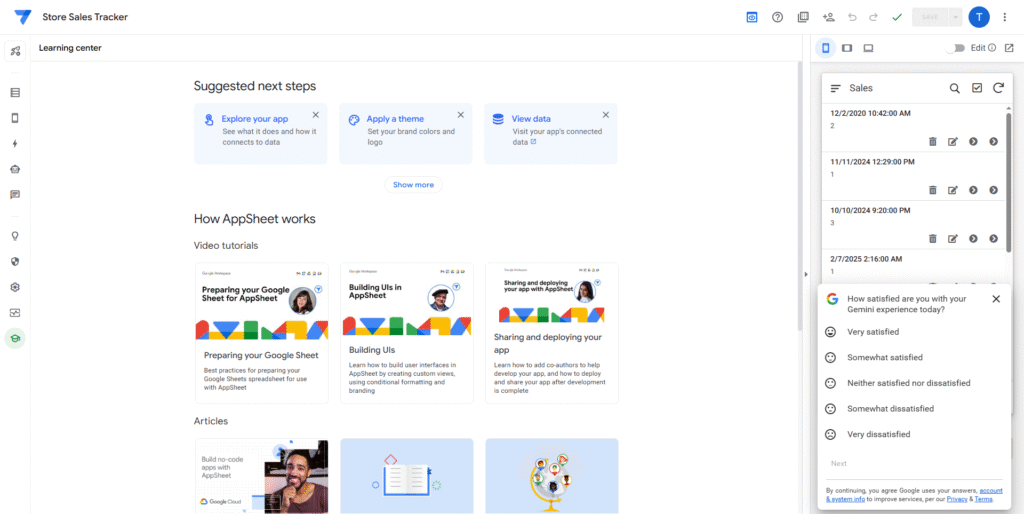
Task: Delete the 12/2/2020 sales record
Action: pos(933,142)
